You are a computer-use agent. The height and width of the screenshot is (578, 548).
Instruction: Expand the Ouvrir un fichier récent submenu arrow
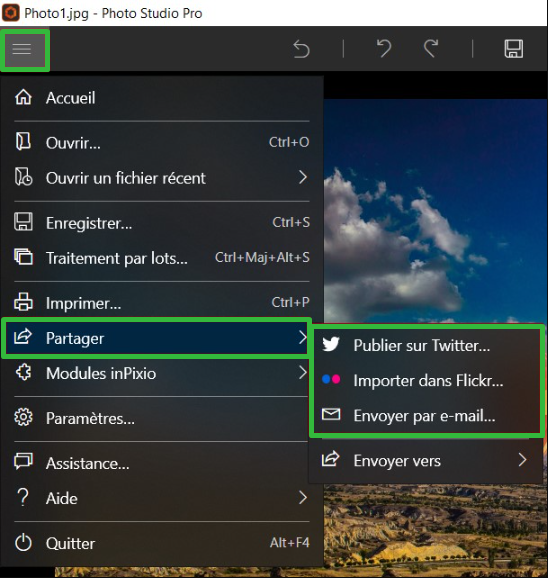[x=303, y=178]
